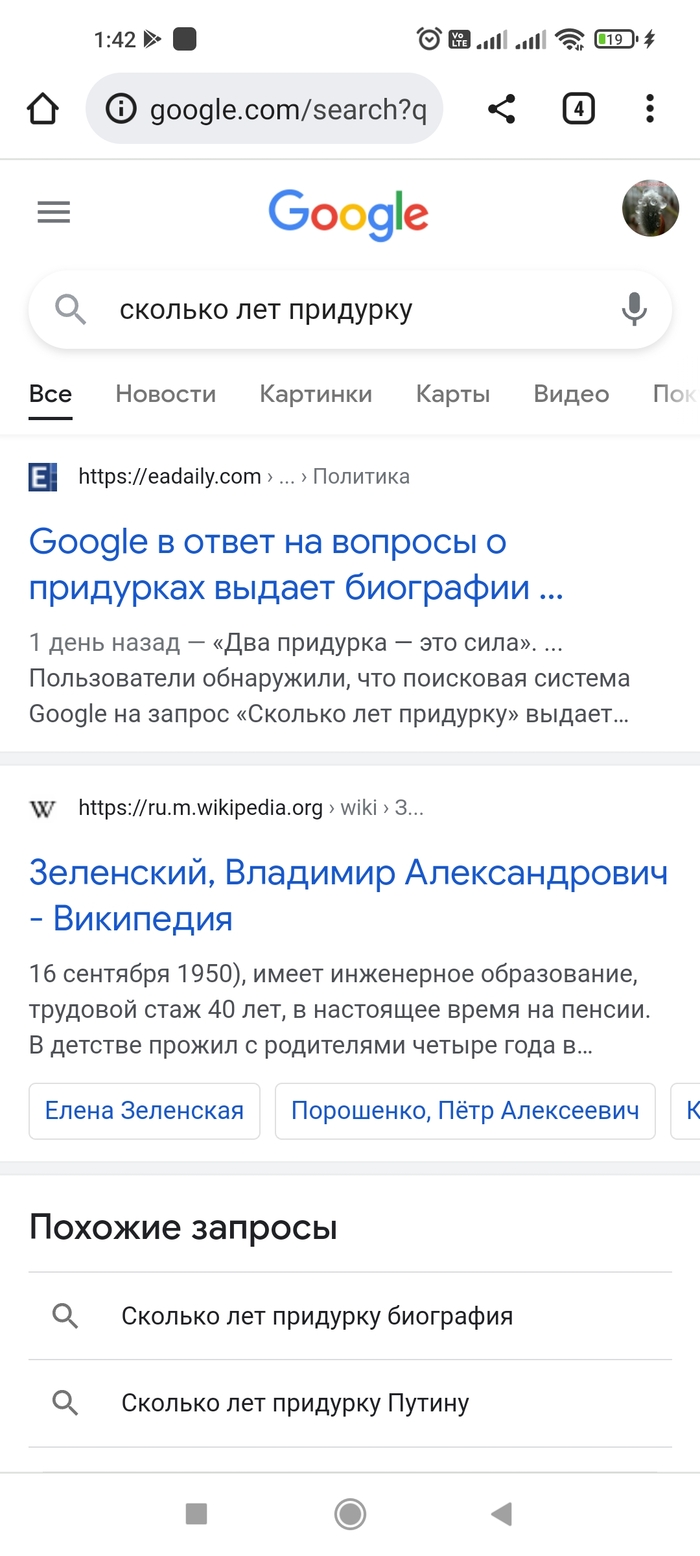Tap the eadaily.com site favicon
Screen dimensions: 700x1556
pos(41,477)
